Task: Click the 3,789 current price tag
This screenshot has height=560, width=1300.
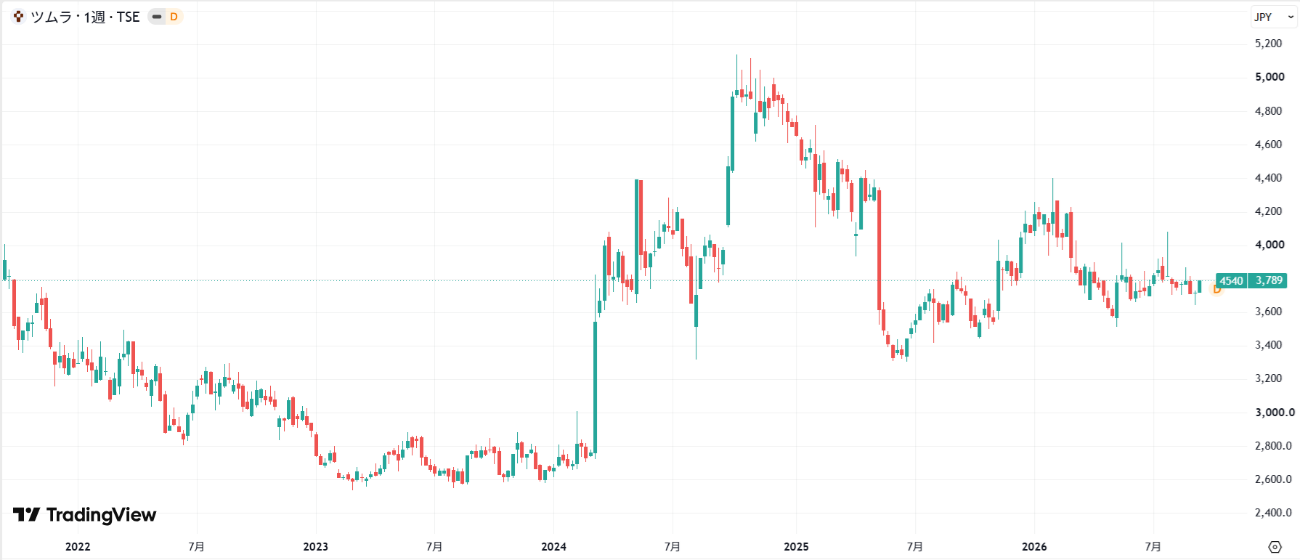Action: click(x=1268, y=281)
